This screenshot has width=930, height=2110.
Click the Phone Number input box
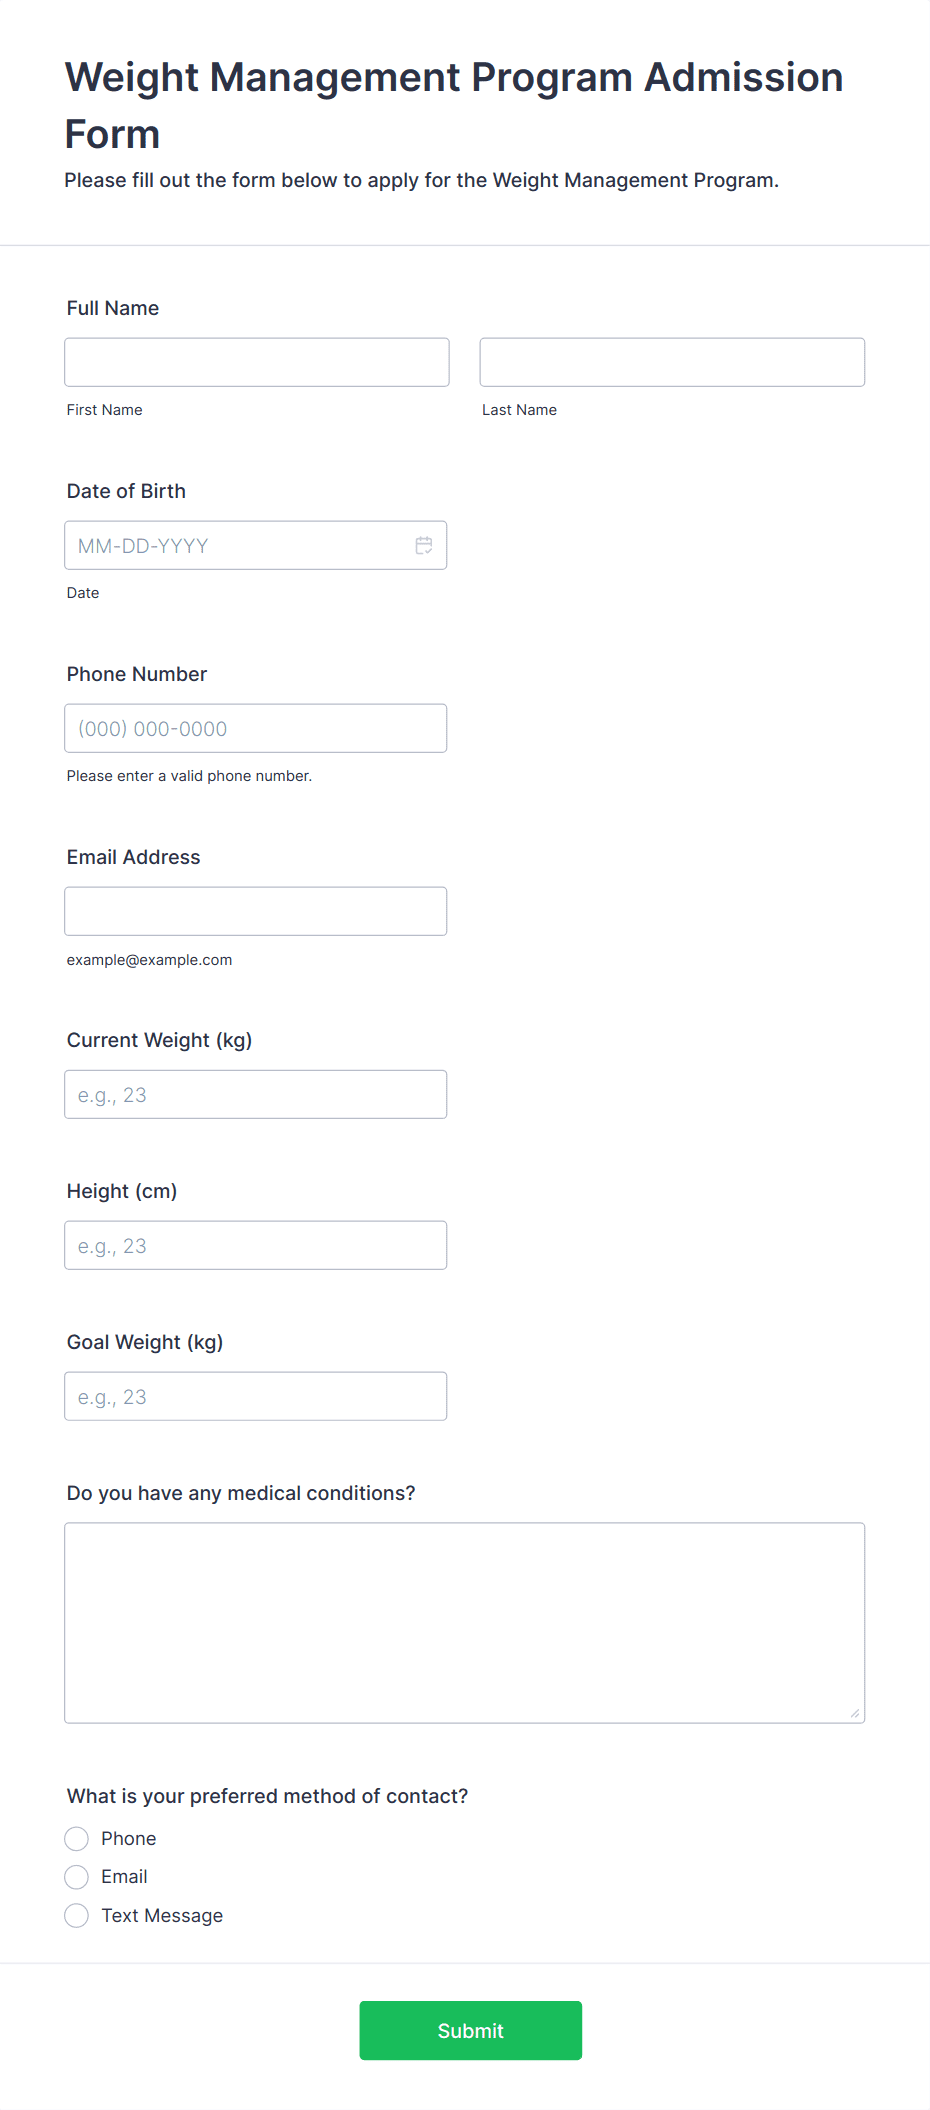[256, 728]
